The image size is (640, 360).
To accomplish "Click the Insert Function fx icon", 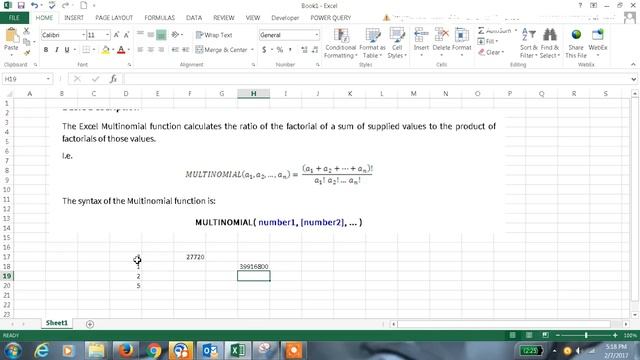I will (x=113, y=79).
